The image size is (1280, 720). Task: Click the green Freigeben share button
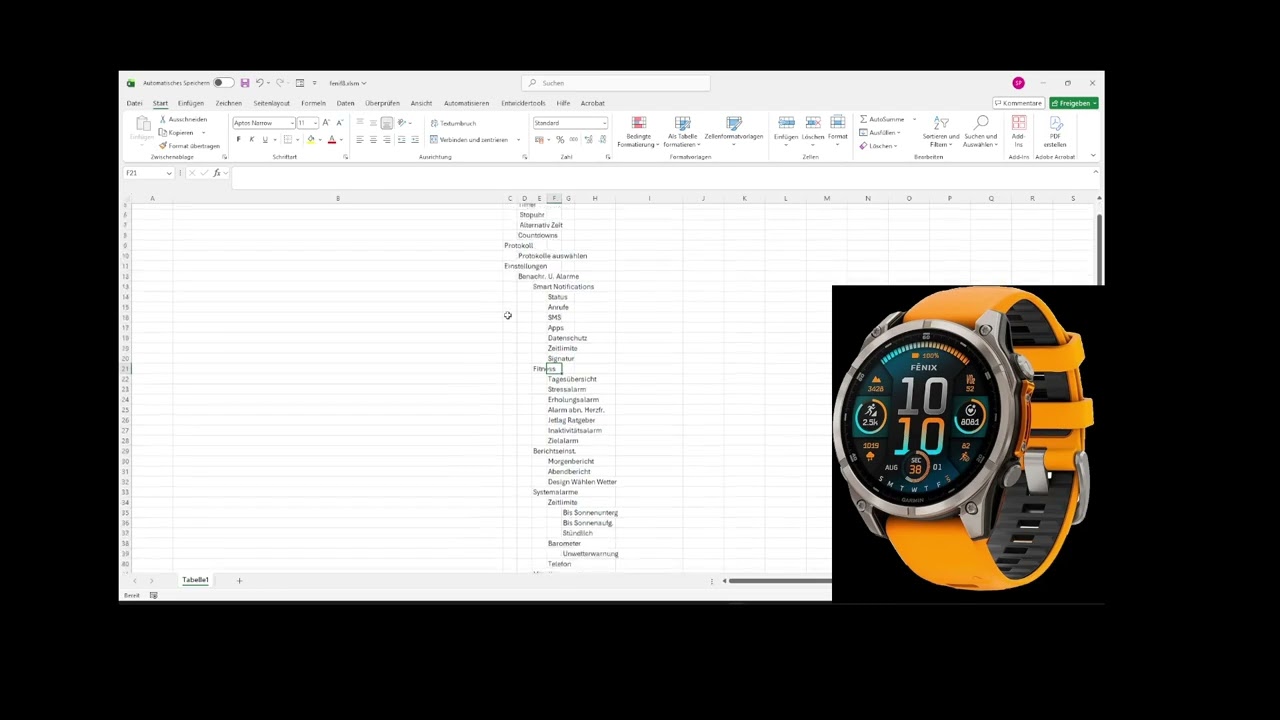pyautogui.click(x=1074, y=103)
